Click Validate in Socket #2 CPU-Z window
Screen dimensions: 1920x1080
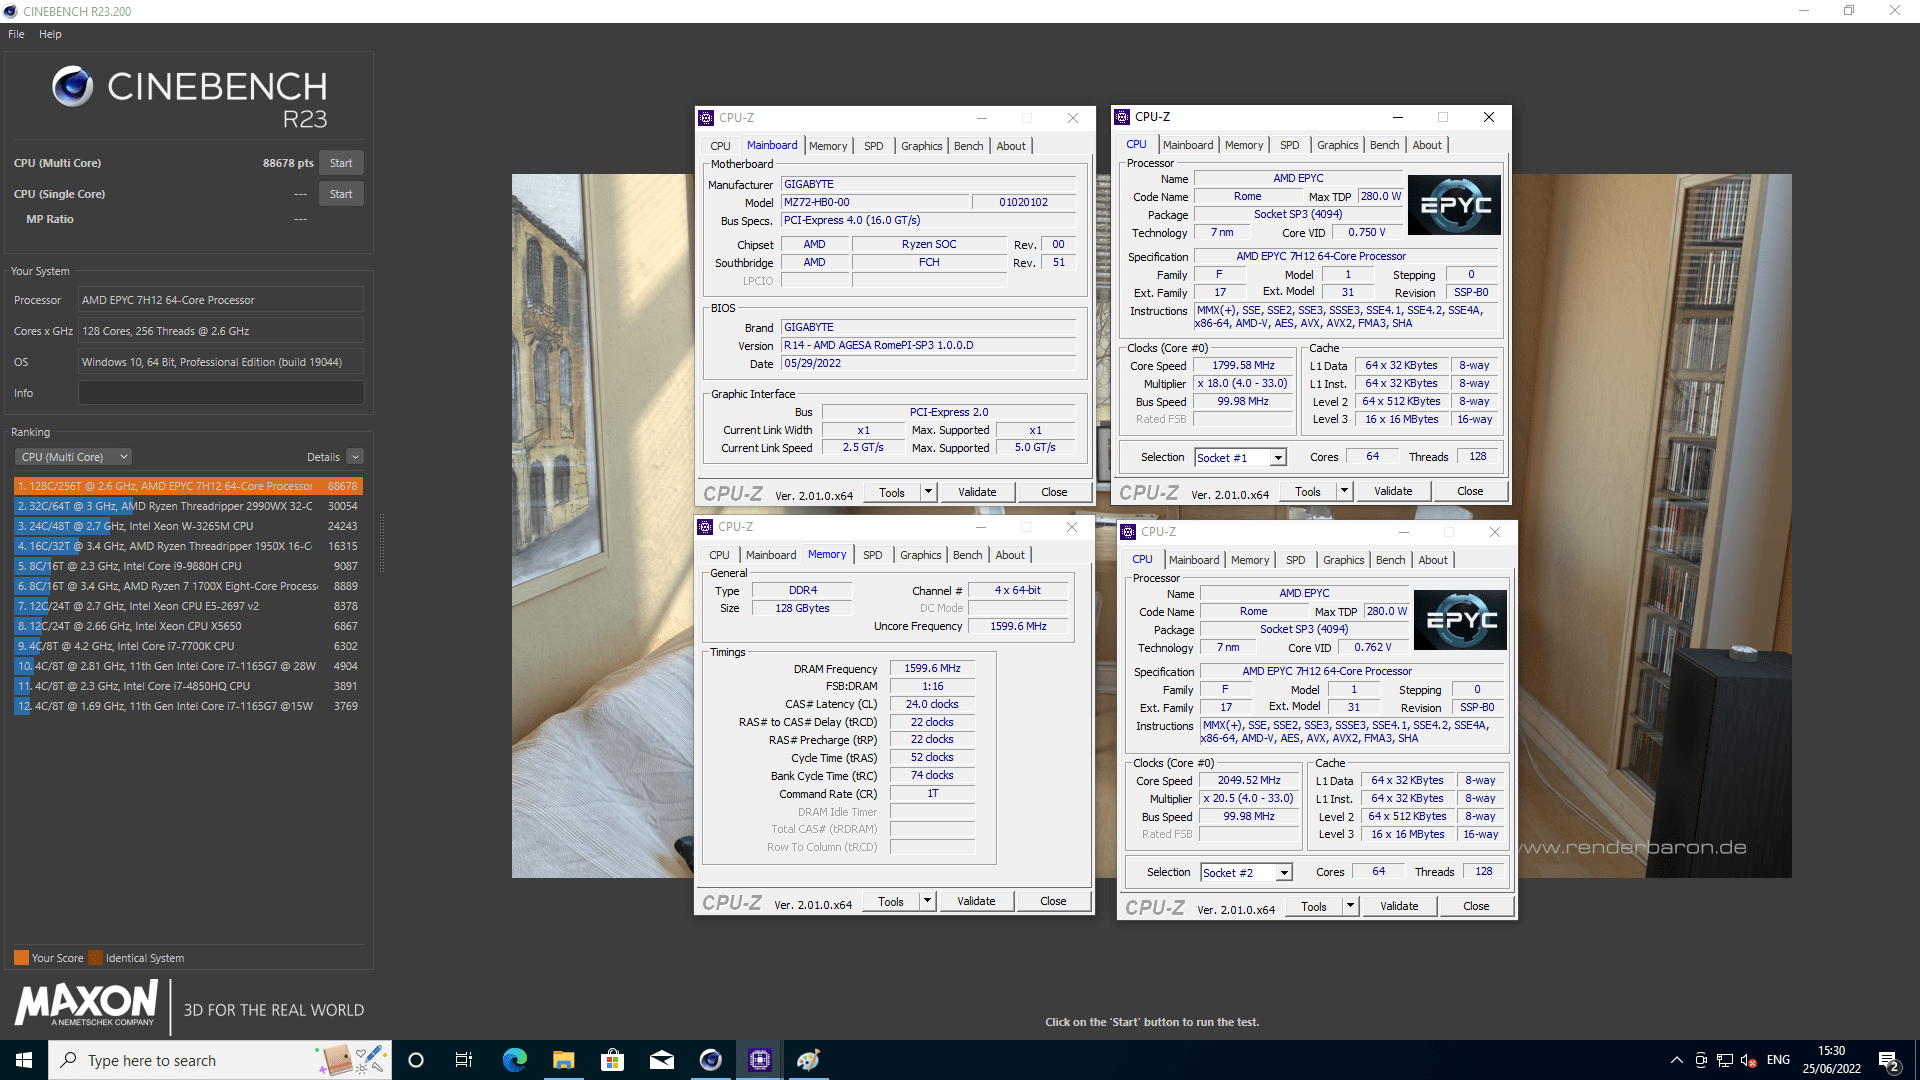point(1399,906)
